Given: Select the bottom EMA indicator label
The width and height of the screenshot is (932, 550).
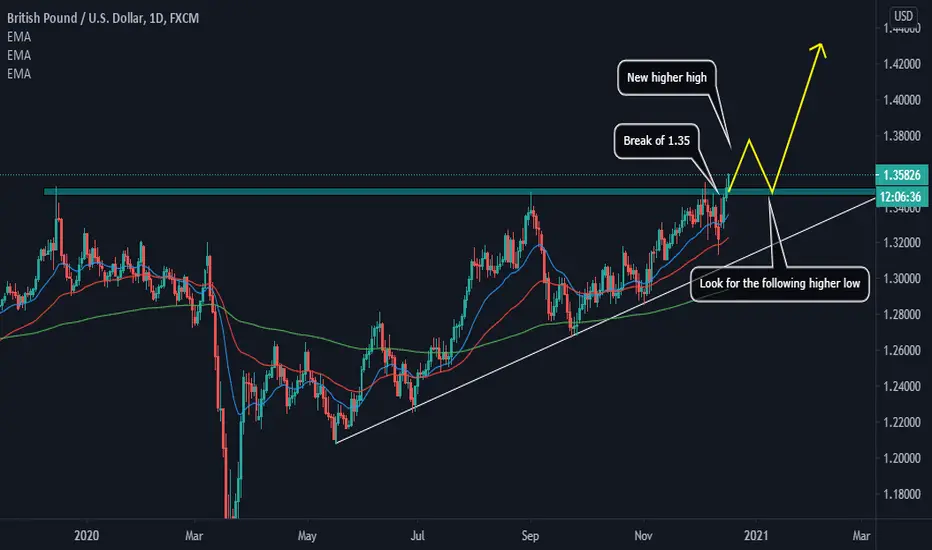Looking at the screenshot, I should 19,74.
